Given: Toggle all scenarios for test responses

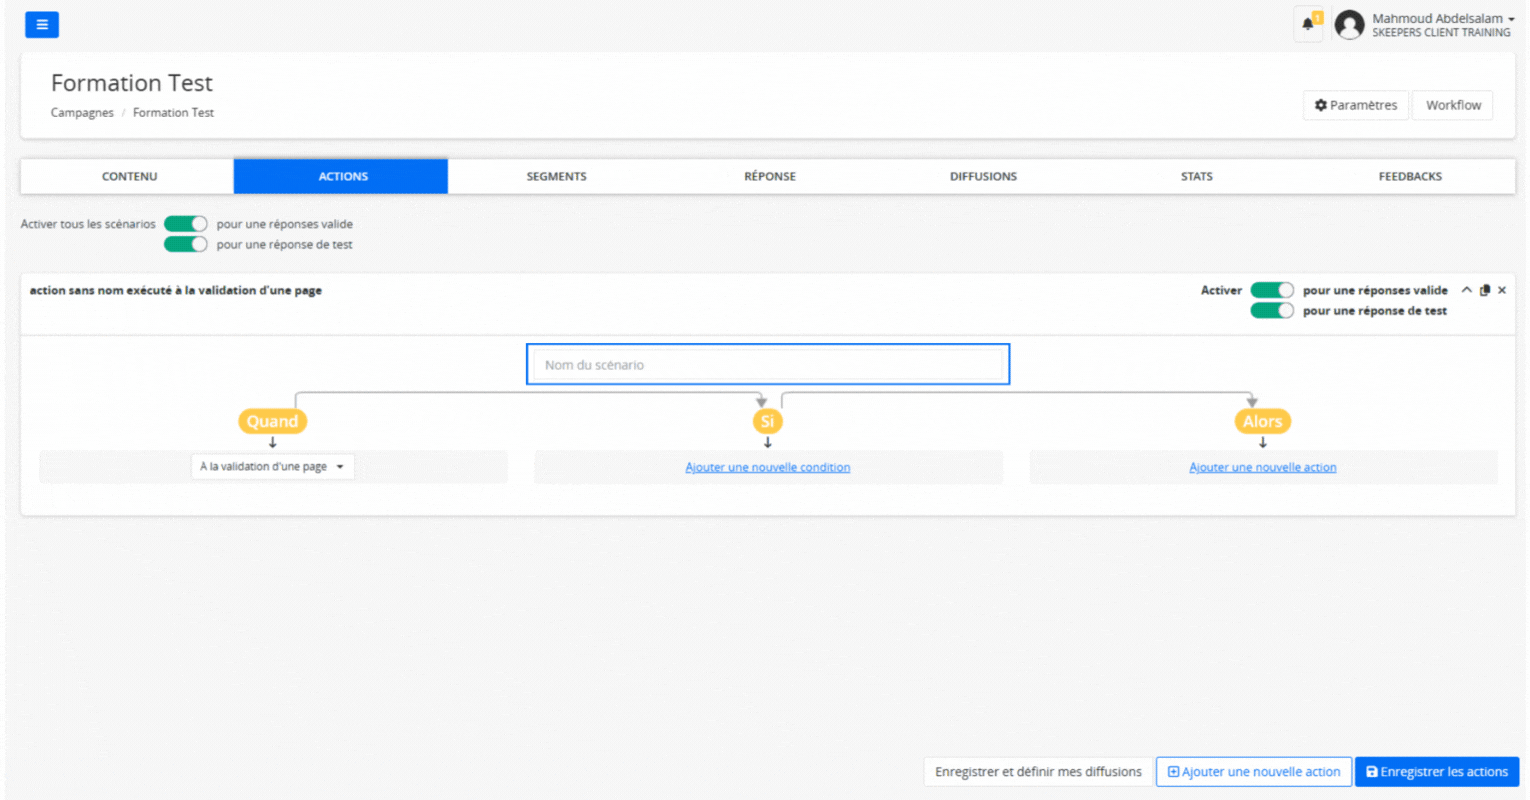Looking at the screenshot, I should coord(185,244).
